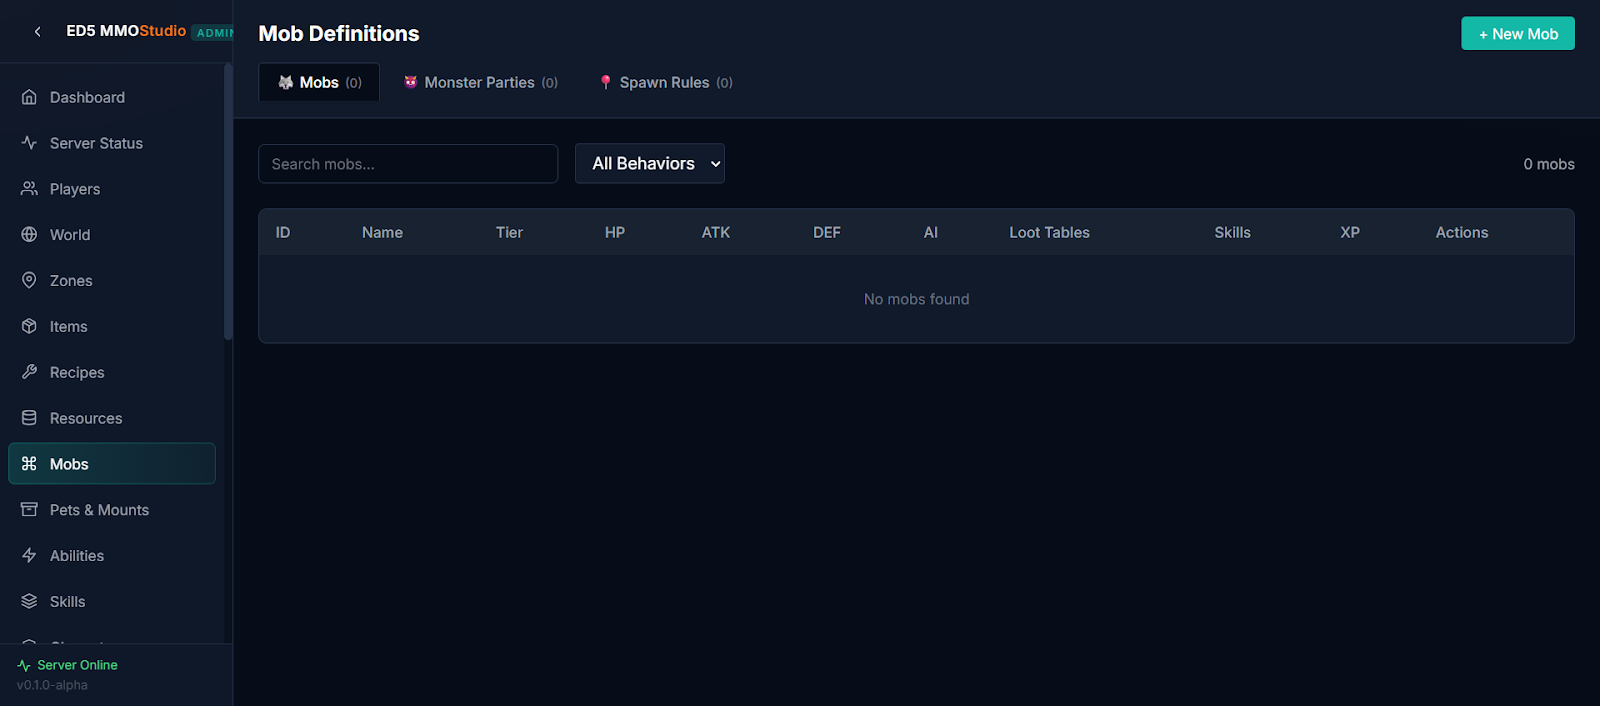Click the Name column header
The image size is (1600, 706).
[382, 232]
